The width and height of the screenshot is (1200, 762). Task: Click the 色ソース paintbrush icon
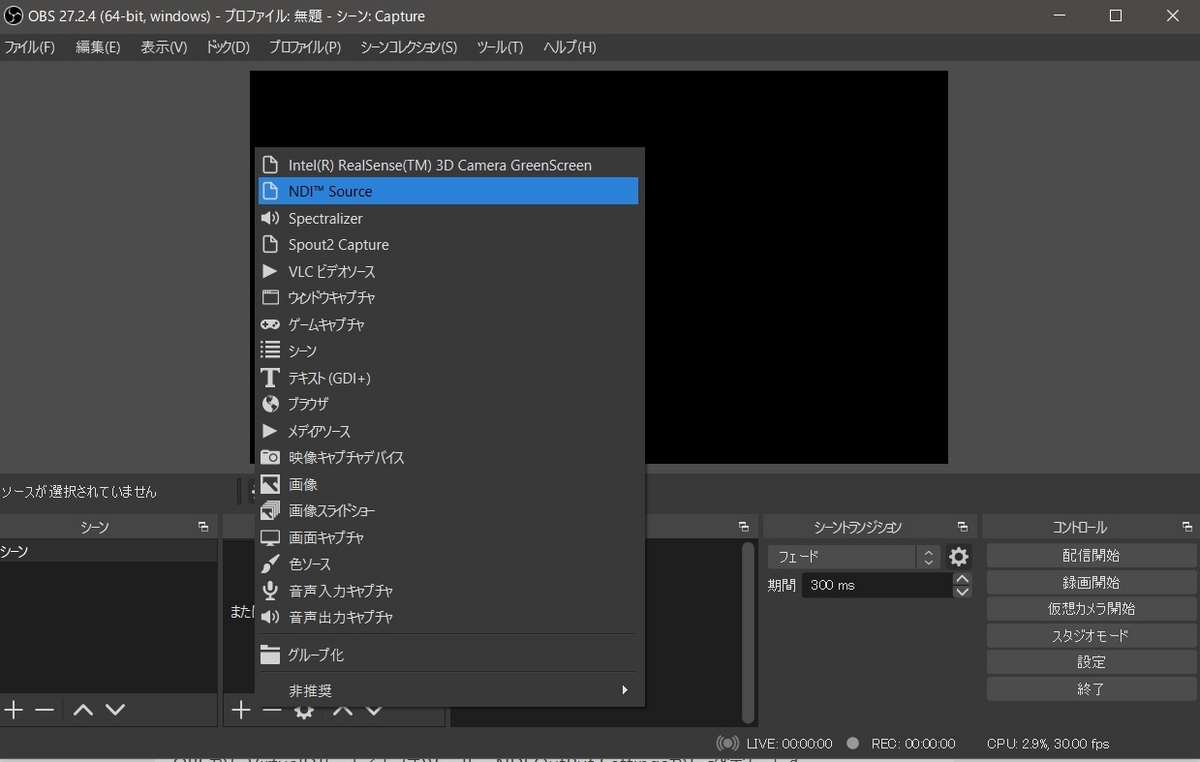270,564
